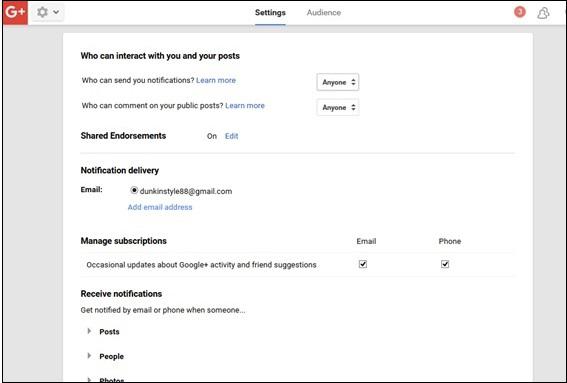This screenshot has width=567, height=383.
Task: Click the Phone column header
Action: tap(449, 241)
